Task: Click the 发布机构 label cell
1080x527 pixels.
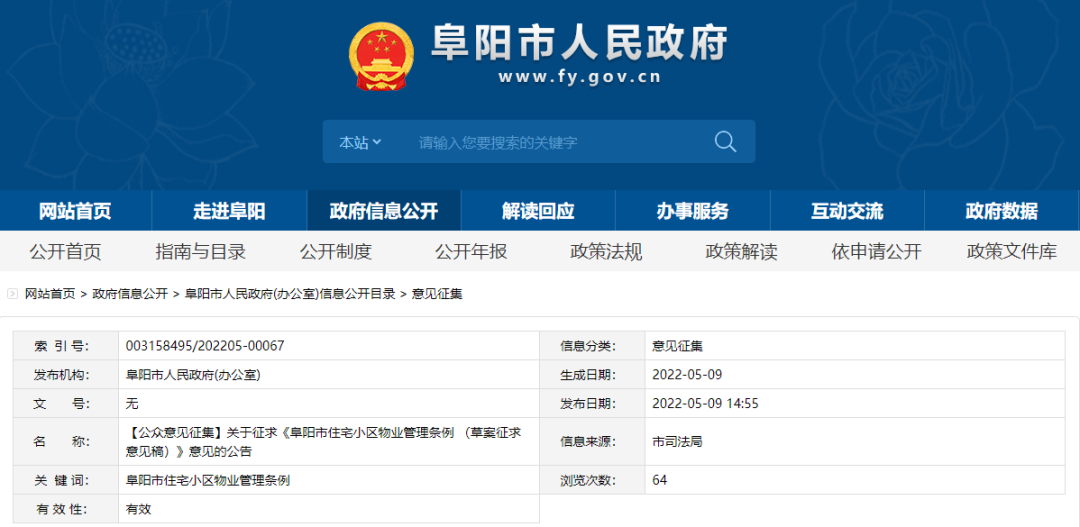Action: [65, 375]
